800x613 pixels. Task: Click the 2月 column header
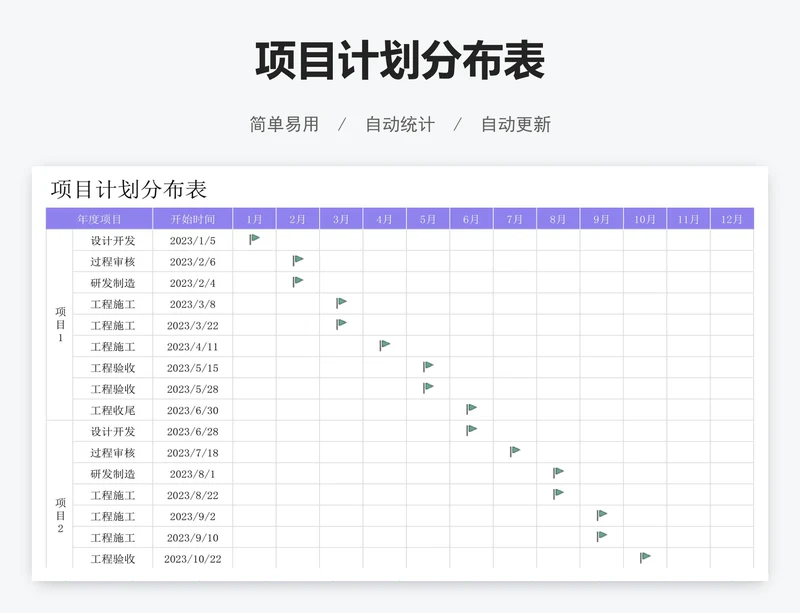tap(297, 219)
